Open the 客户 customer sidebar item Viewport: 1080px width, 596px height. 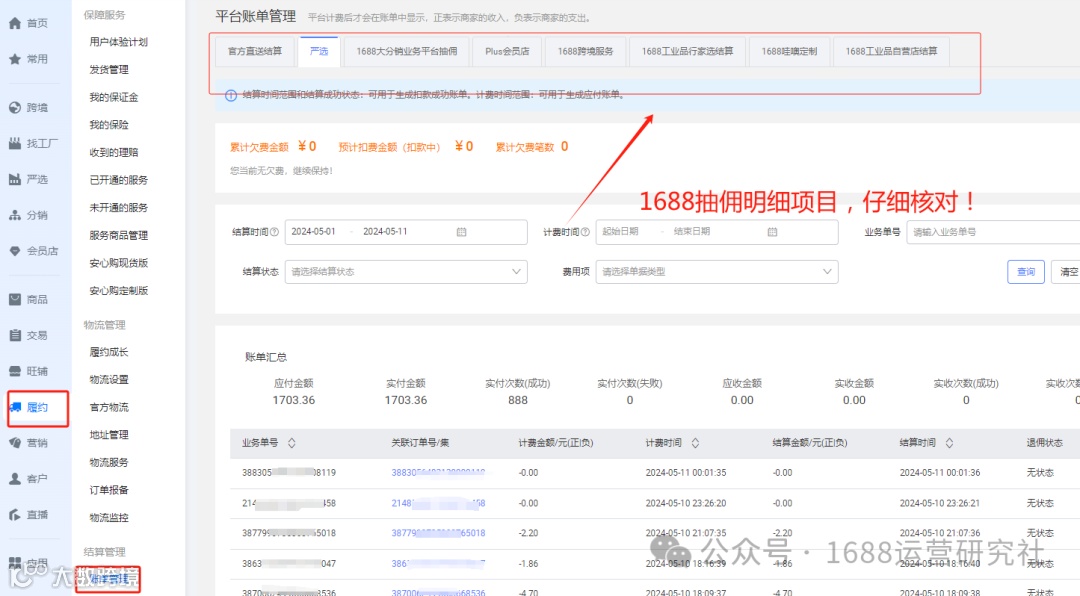click(x=28, y=479)
